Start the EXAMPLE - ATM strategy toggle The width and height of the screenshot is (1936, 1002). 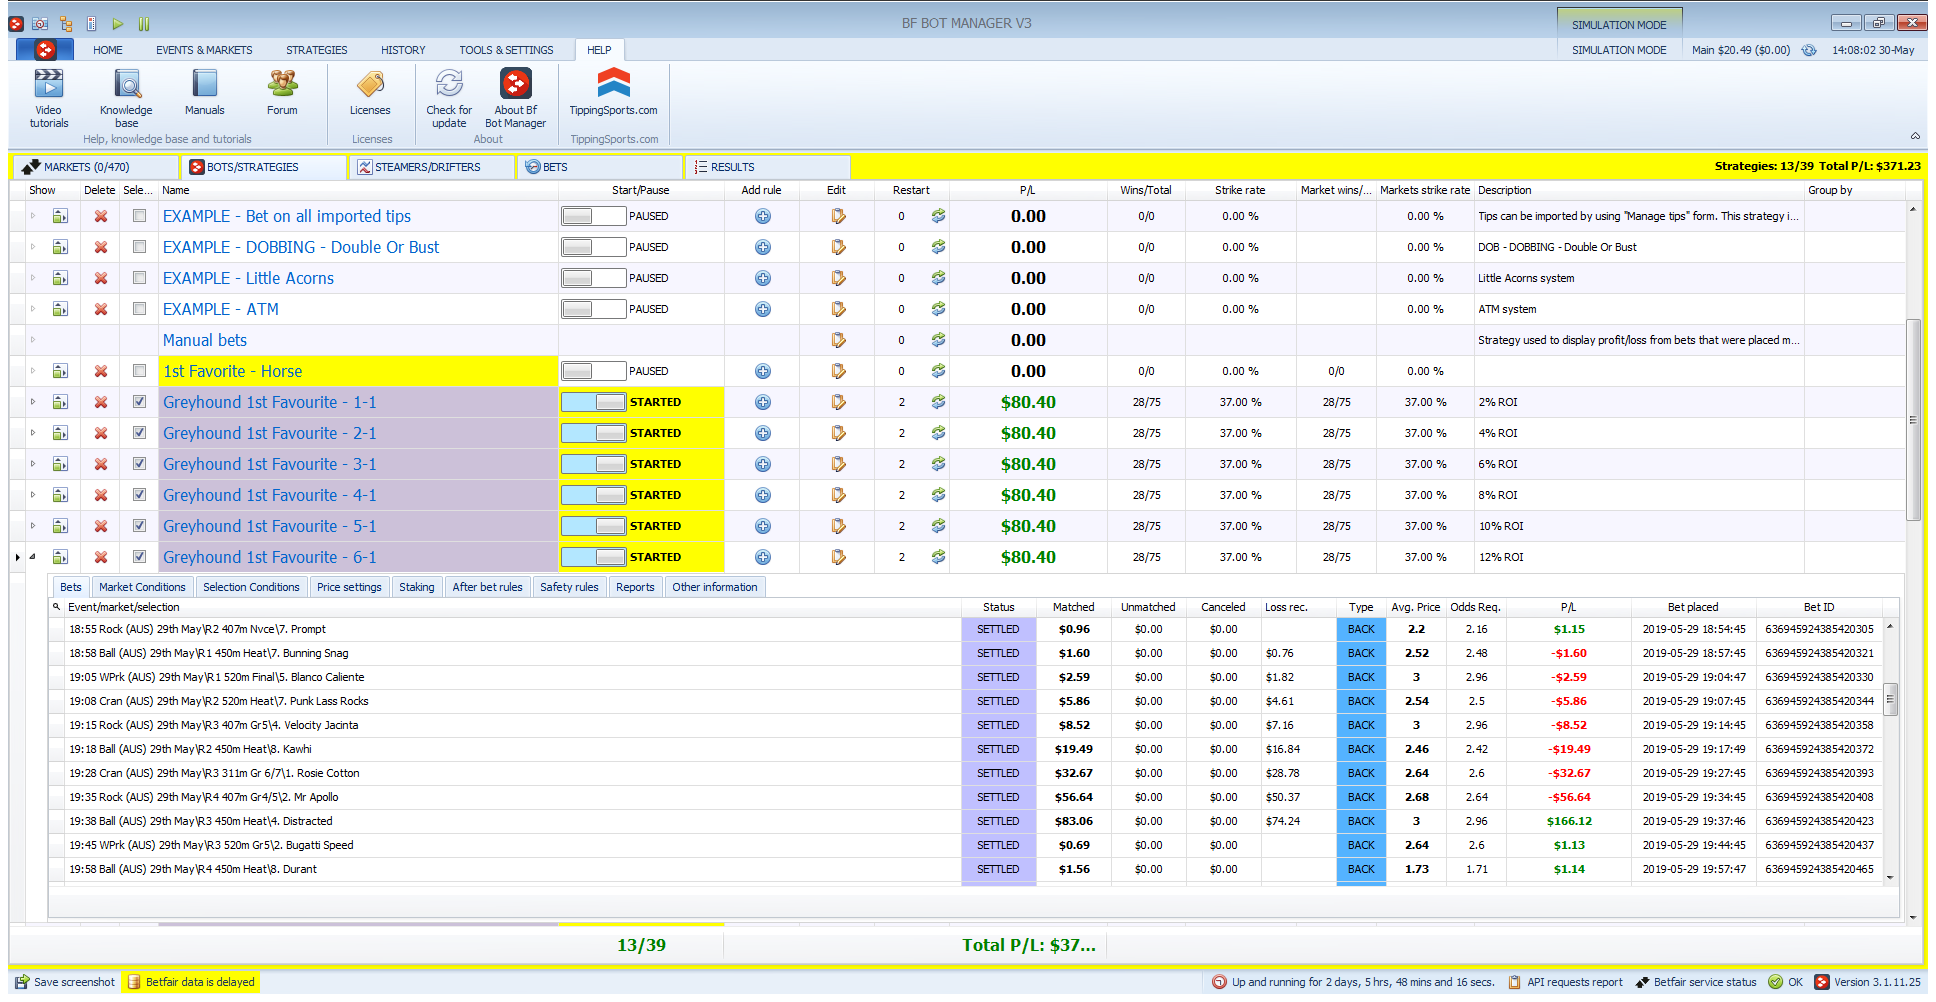coord(593,309)
